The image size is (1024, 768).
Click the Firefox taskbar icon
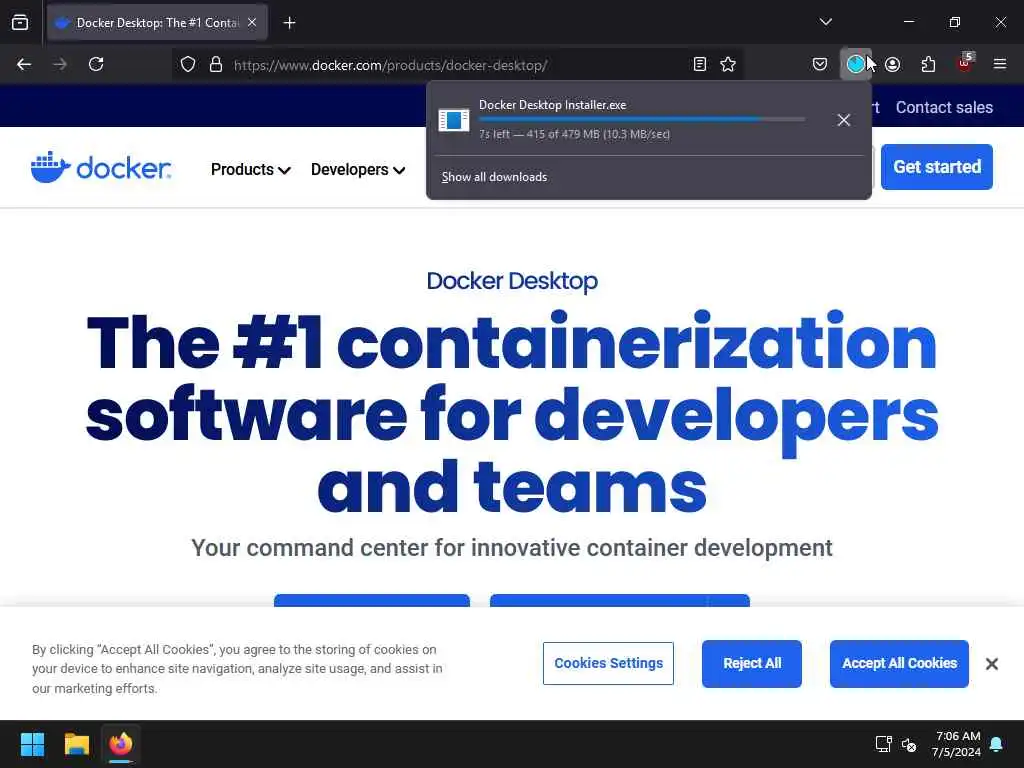tap(121, 744)
